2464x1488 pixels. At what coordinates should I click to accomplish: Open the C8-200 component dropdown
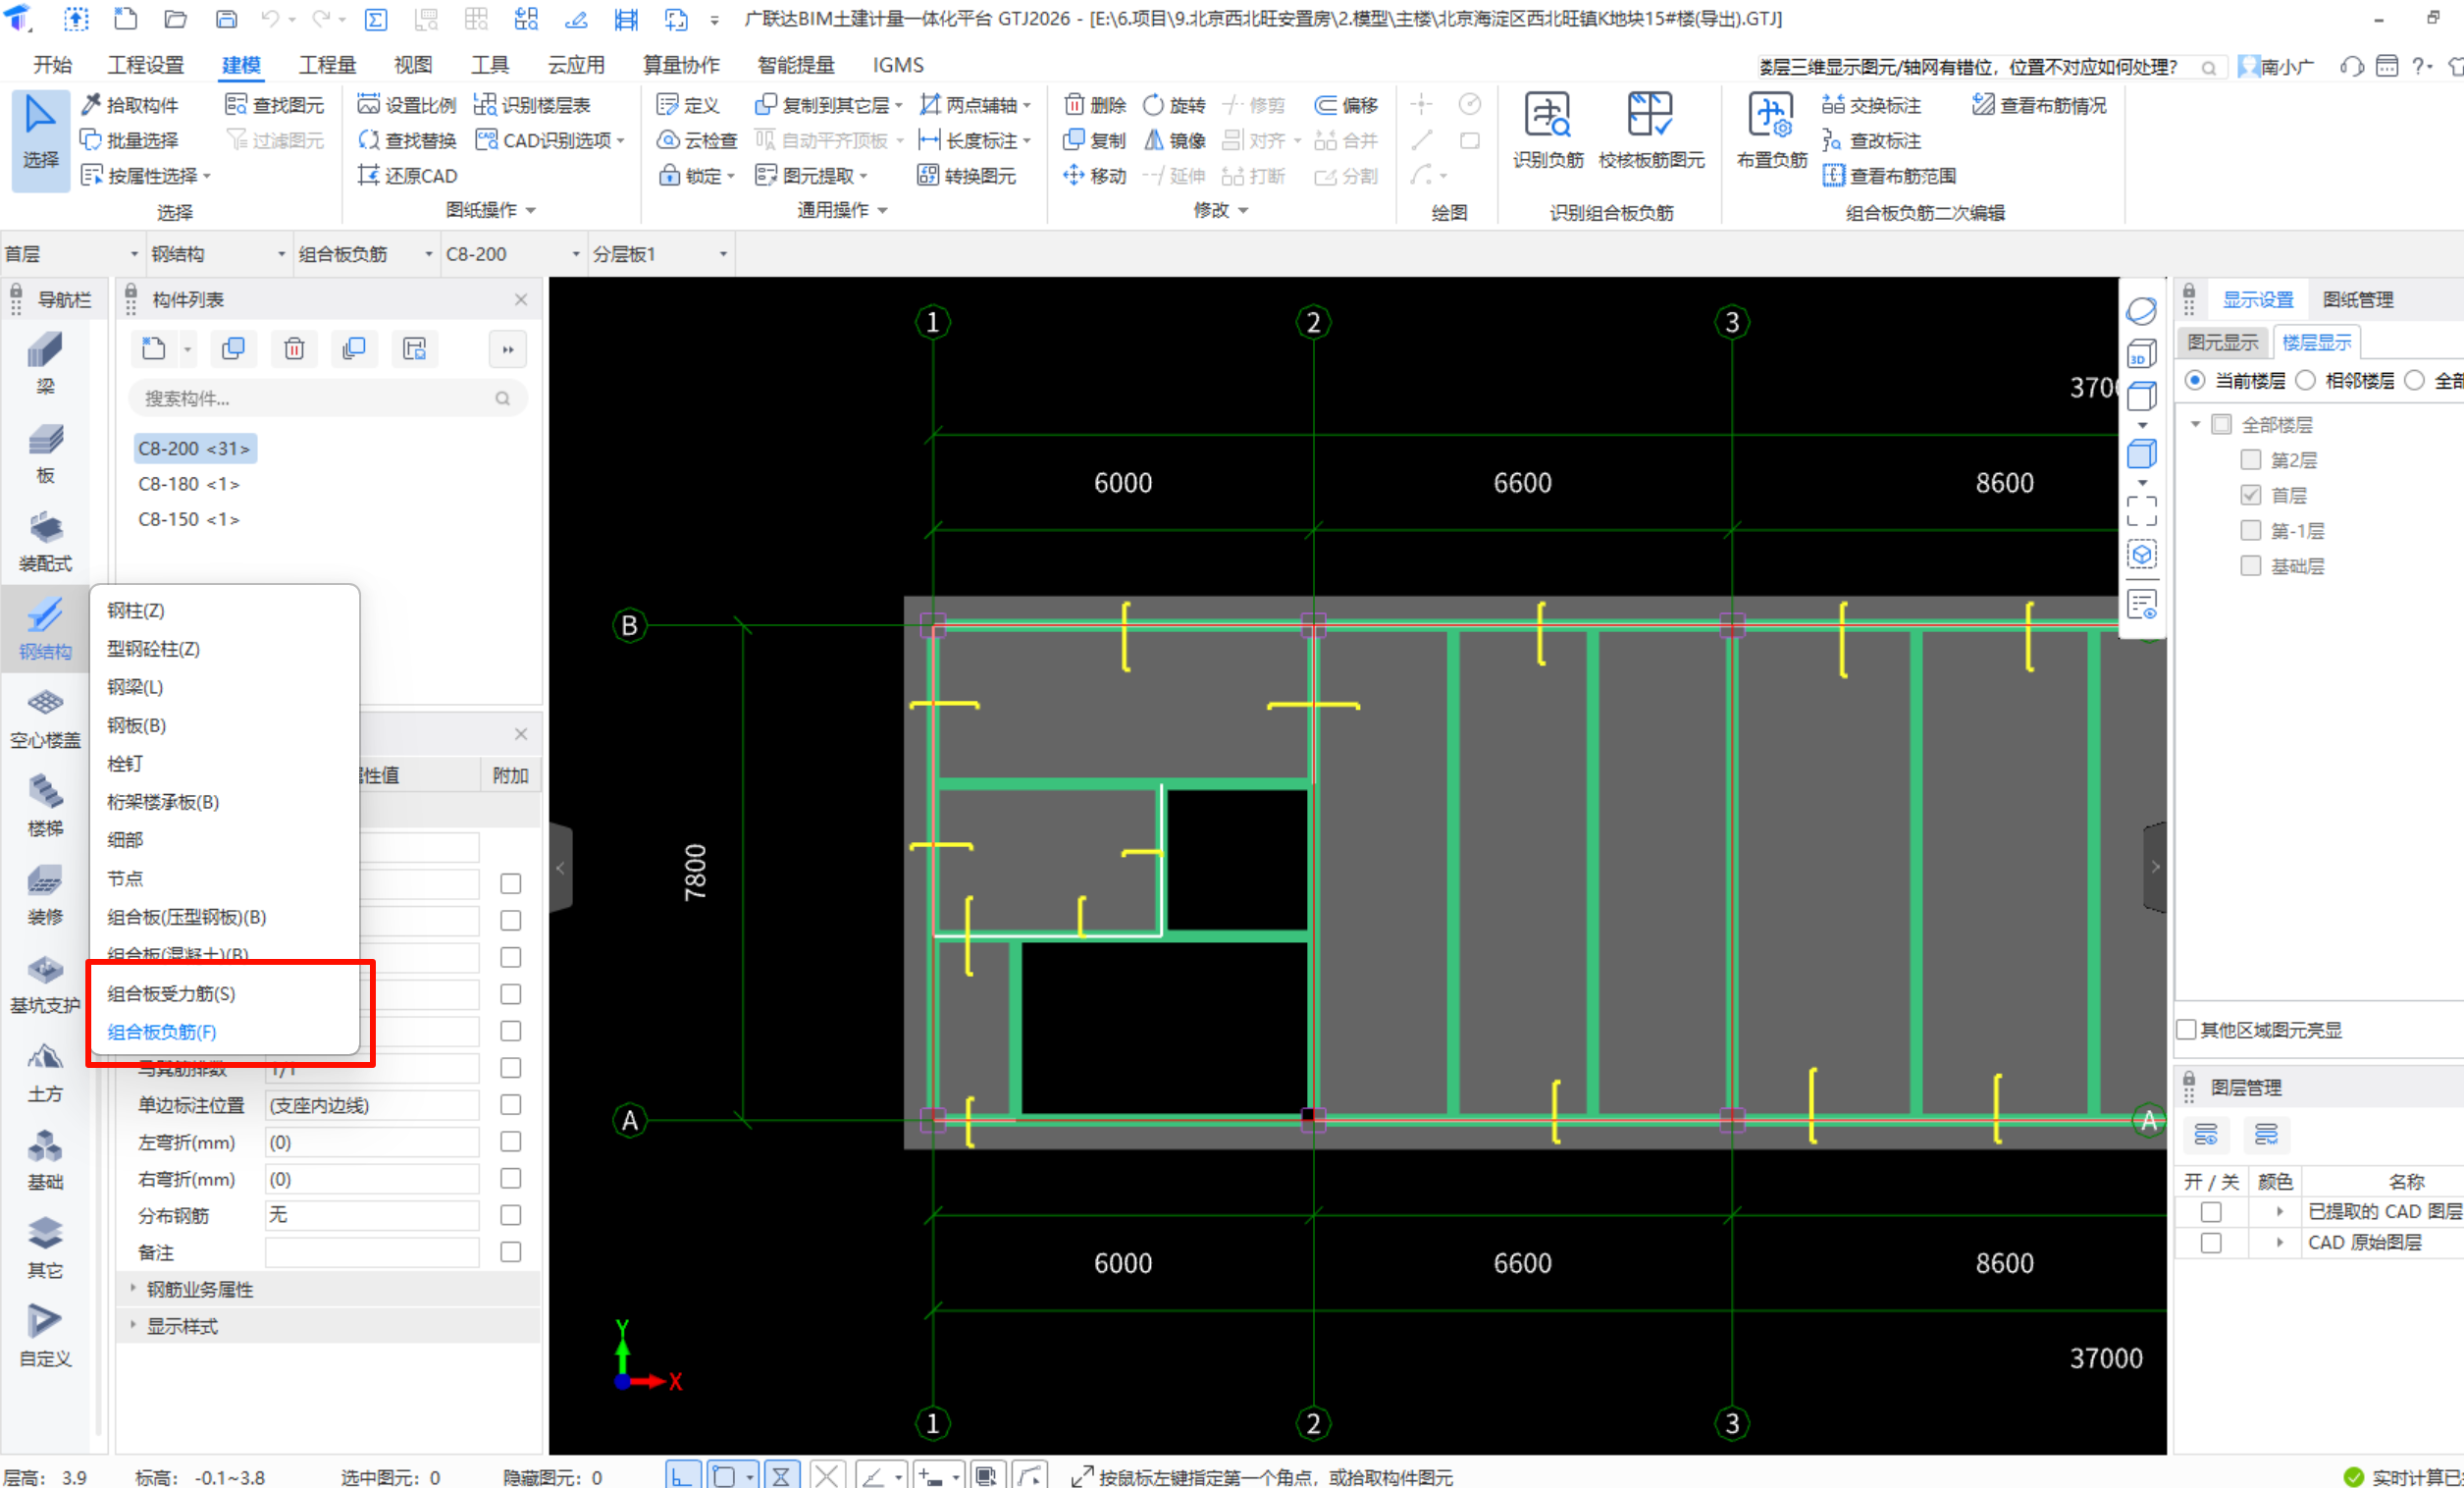(512, 254)
